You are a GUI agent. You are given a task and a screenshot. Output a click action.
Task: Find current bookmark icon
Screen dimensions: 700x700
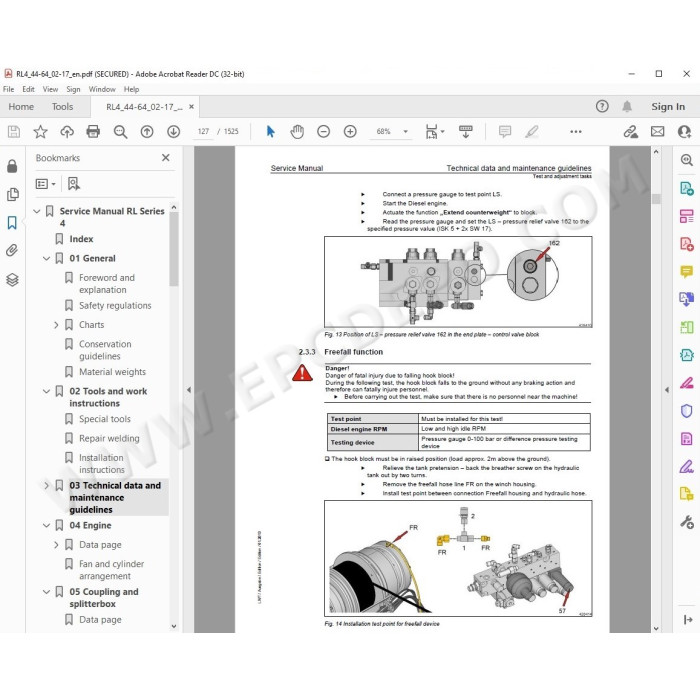tap(74, 183)
